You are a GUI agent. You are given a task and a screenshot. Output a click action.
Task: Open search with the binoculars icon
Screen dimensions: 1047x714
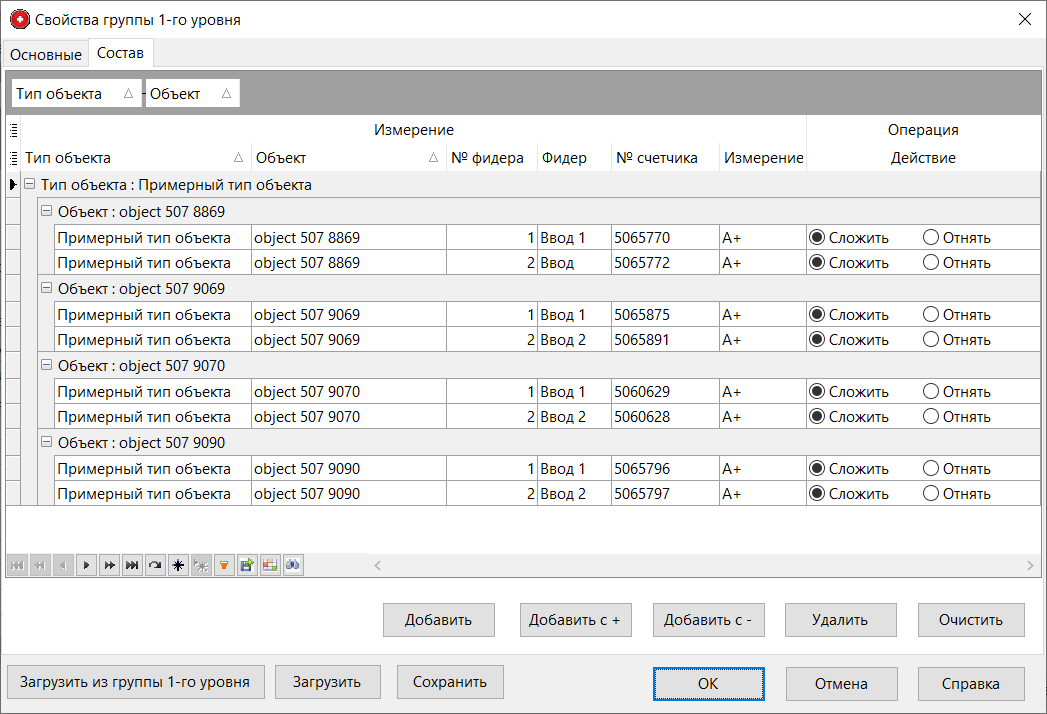293,566
